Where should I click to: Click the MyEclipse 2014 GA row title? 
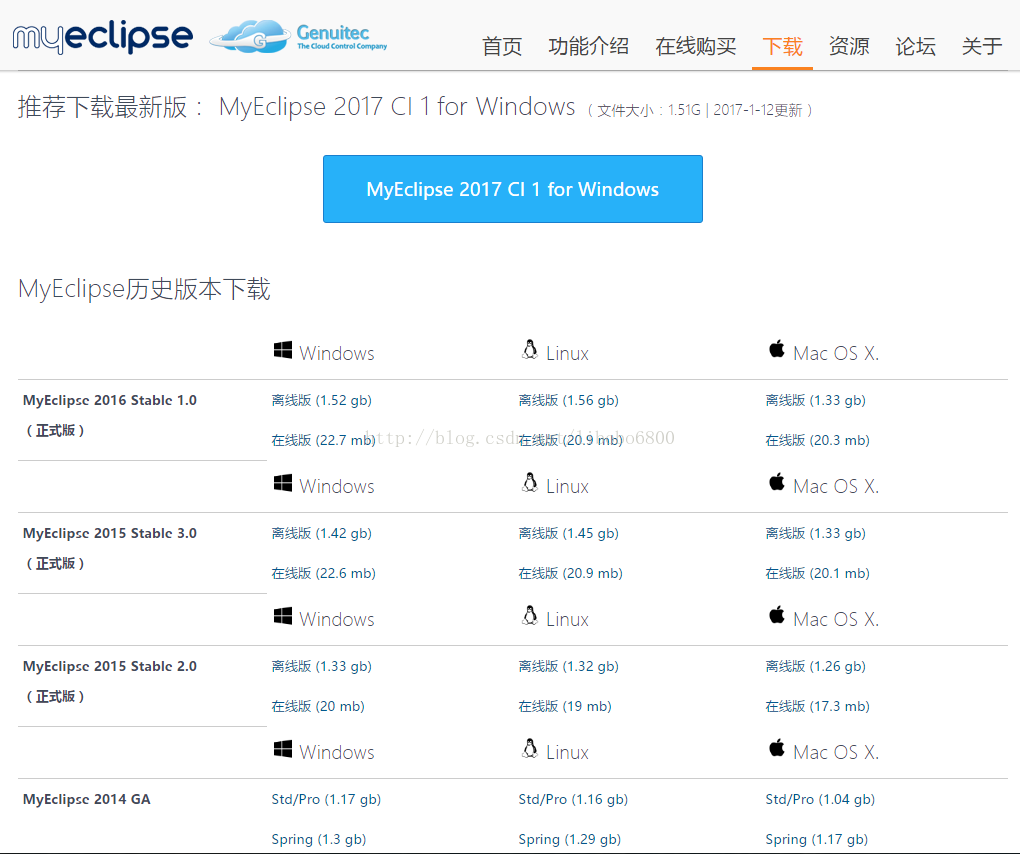point(87,799)
